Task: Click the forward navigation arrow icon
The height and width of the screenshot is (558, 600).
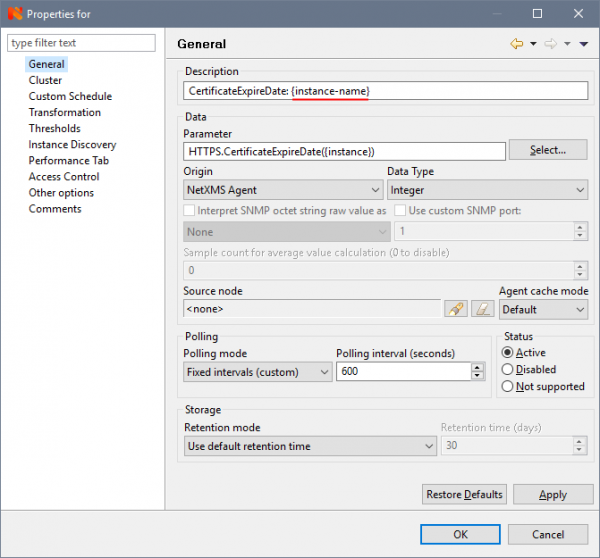Action: pyautogui.click(x=550, y=44)
